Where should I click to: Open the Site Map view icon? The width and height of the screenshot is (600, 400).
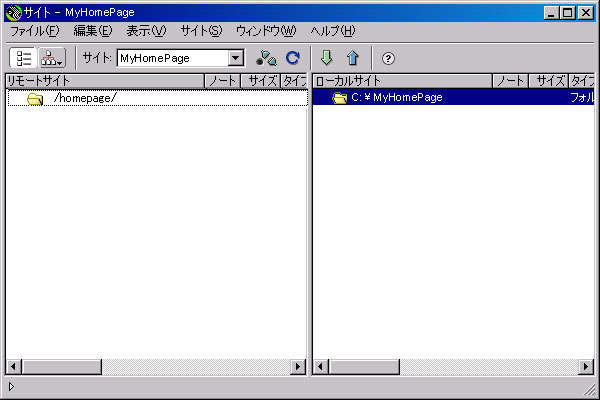tap(50, 58)
